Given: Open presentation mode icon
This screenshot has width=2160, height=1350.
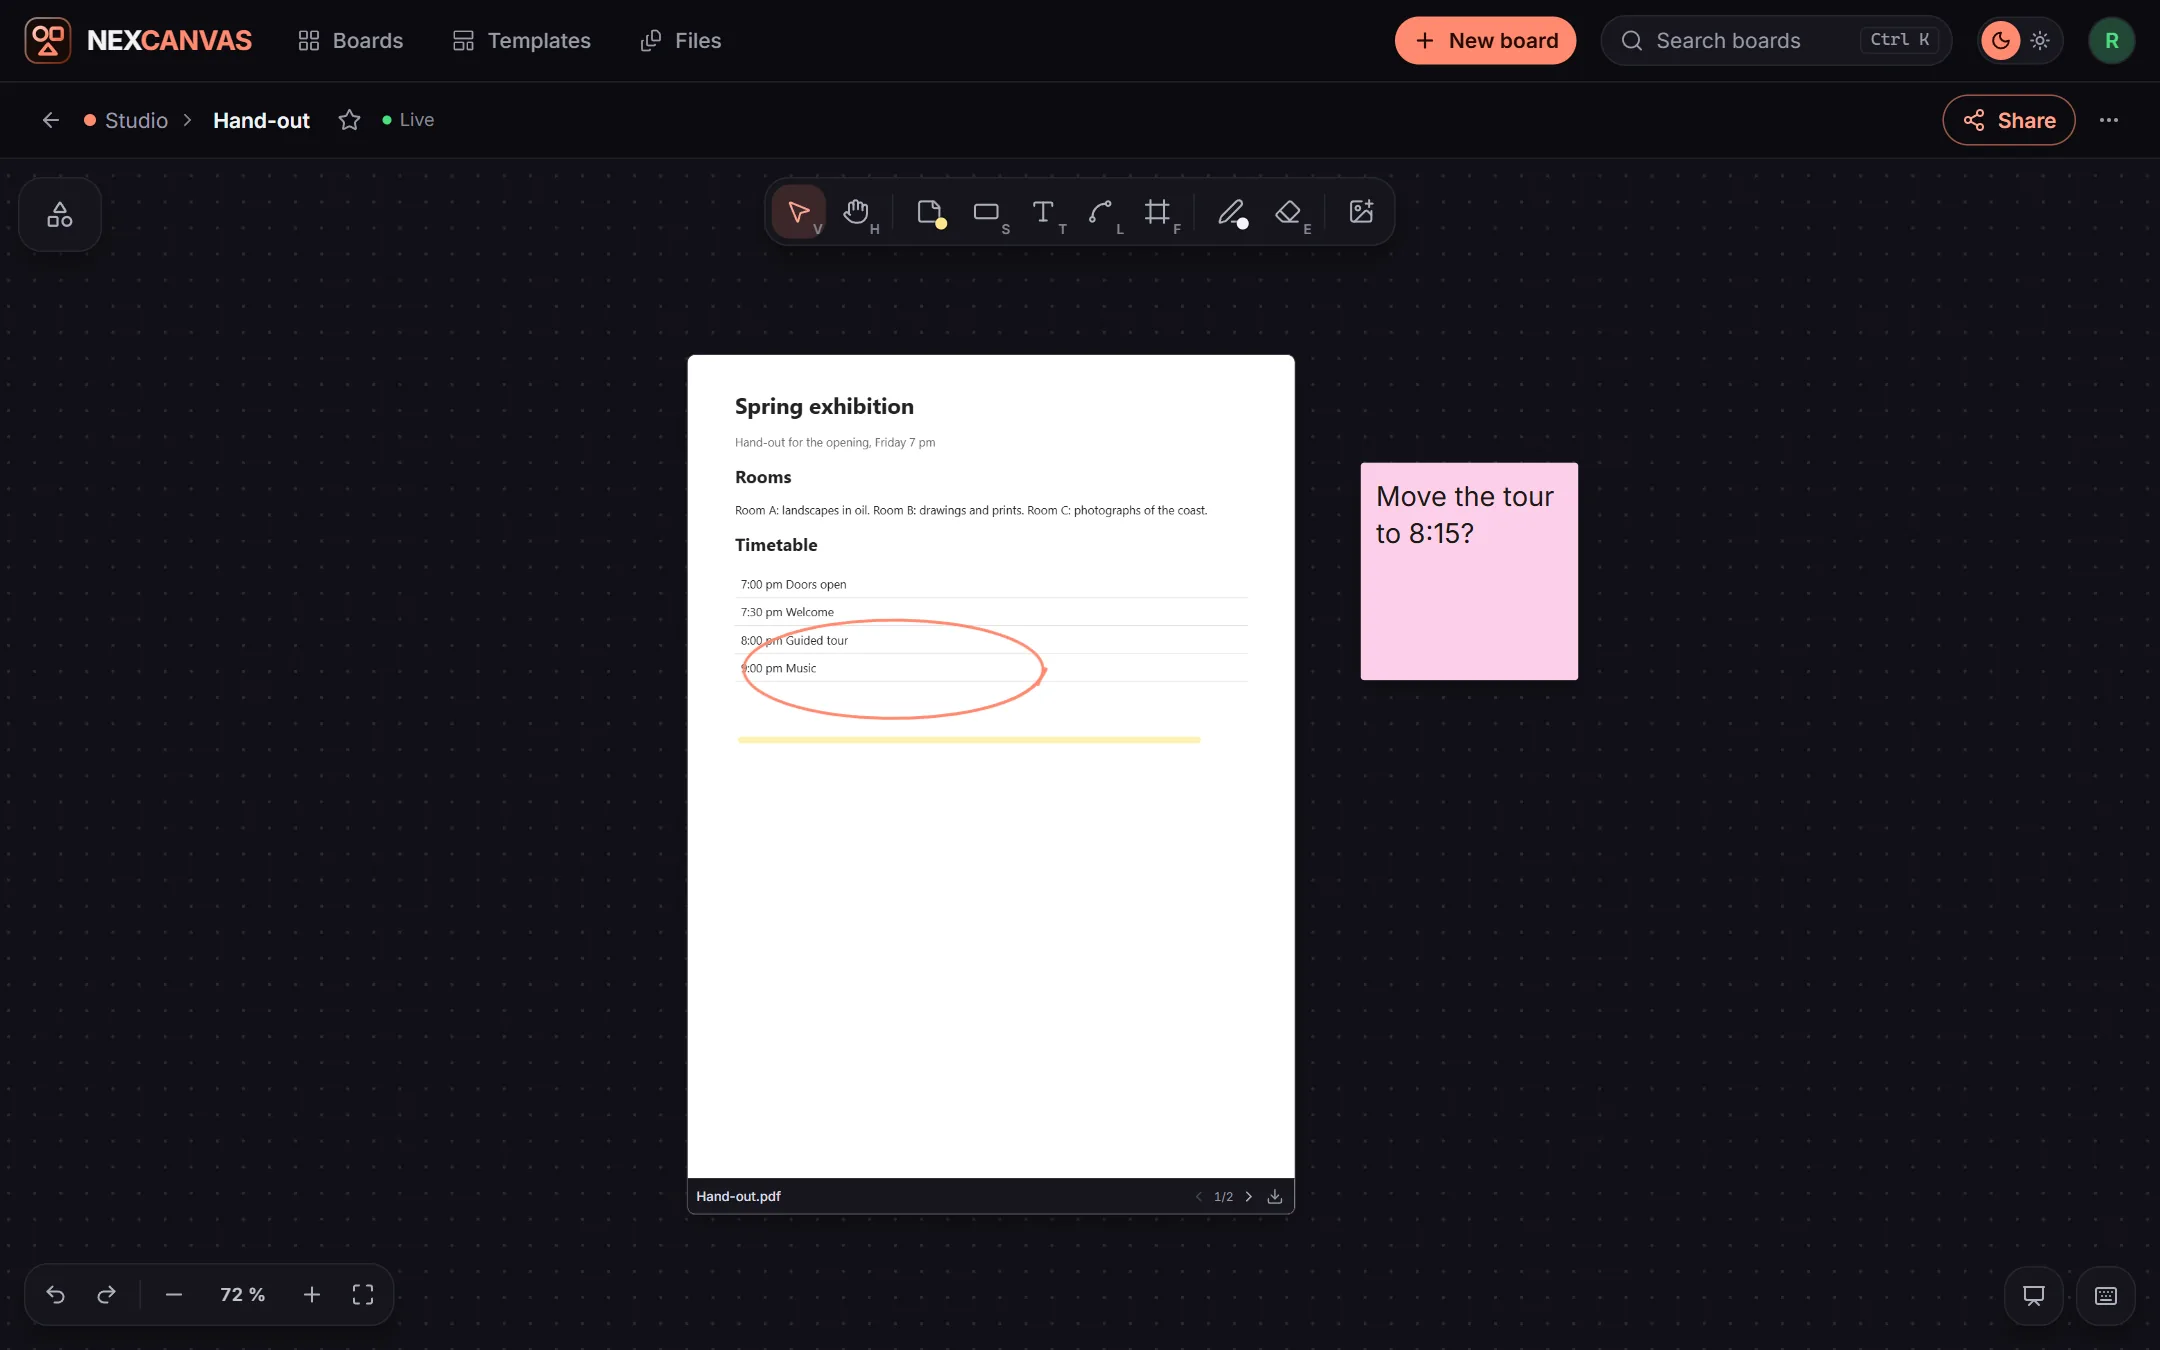Looking at the screenshot, I should click(2034, 1296).
